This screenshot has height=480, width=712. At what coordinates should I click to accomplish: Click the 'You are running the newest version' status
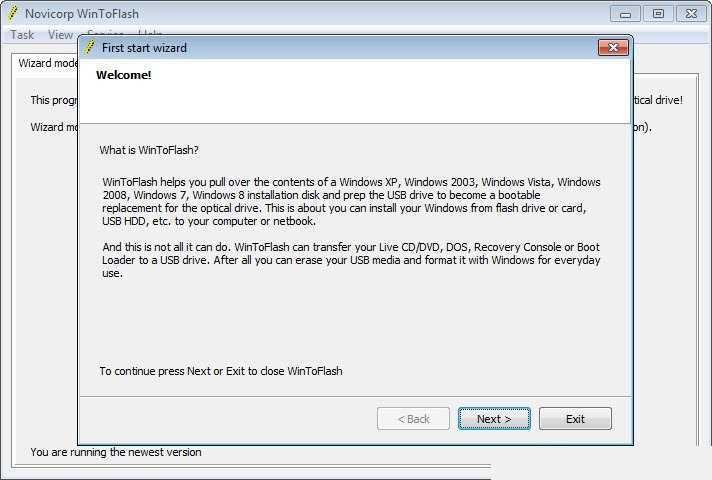116,452
